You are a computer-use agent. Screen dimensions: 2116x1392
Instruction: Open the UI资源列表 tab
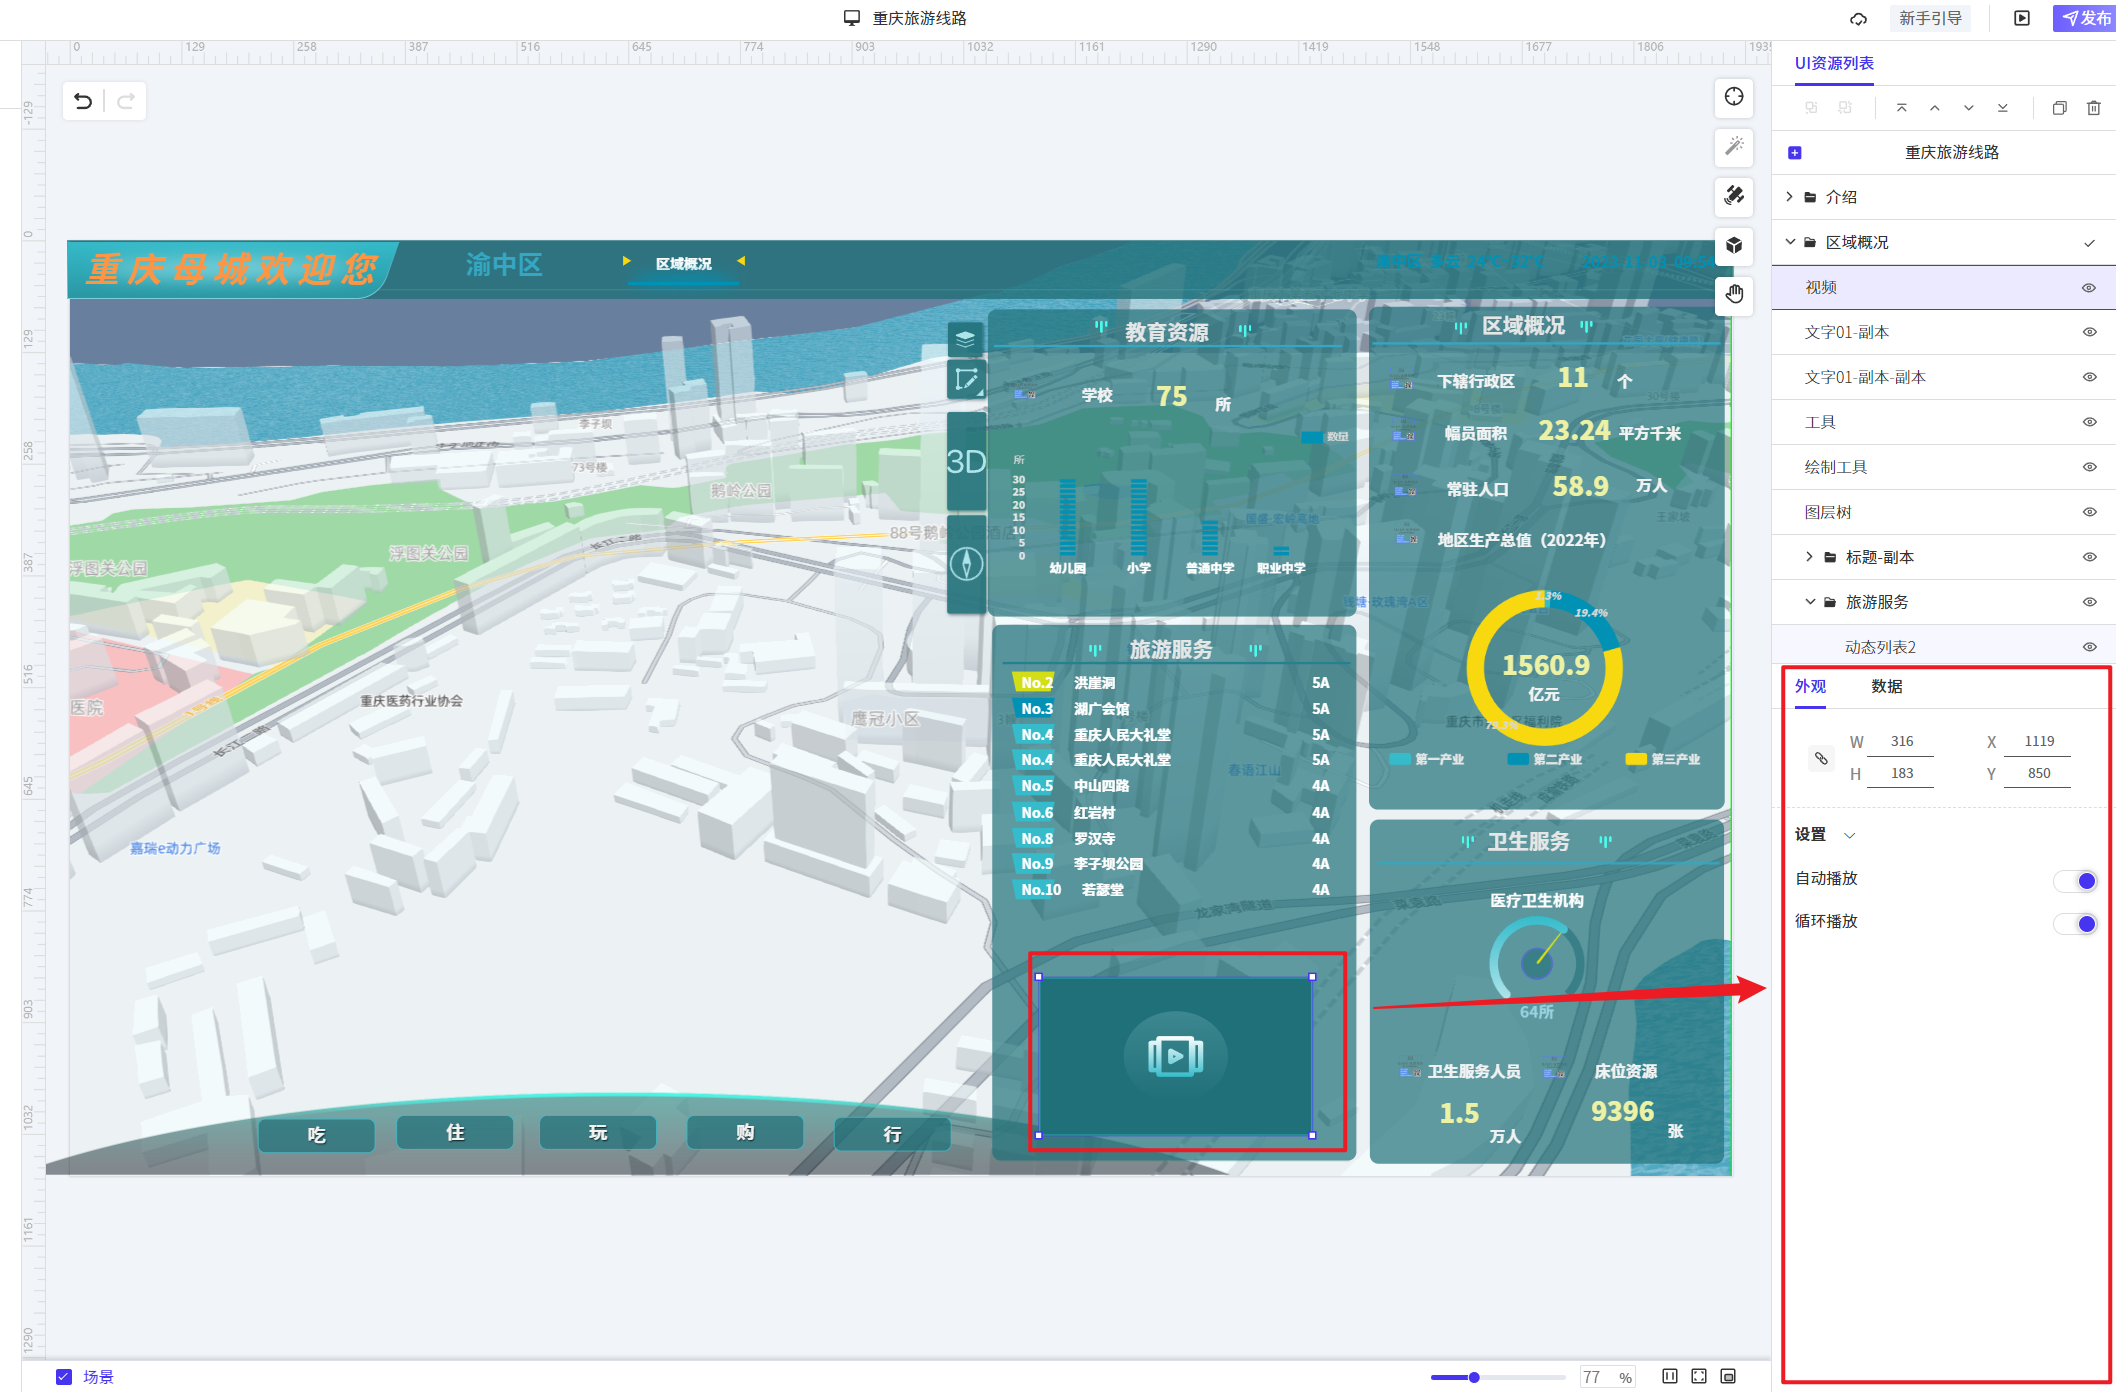[x=1834, y=63]
